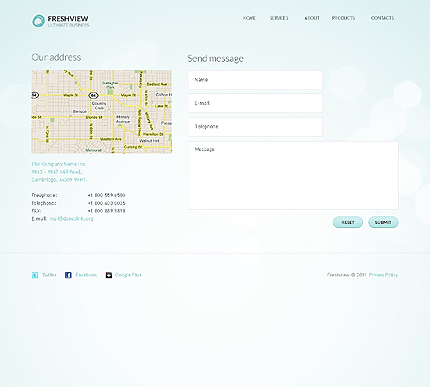Click the Freshview swirl logo icon
The width and height of the screenshot is (430, 387).
[x=38, y=21]
